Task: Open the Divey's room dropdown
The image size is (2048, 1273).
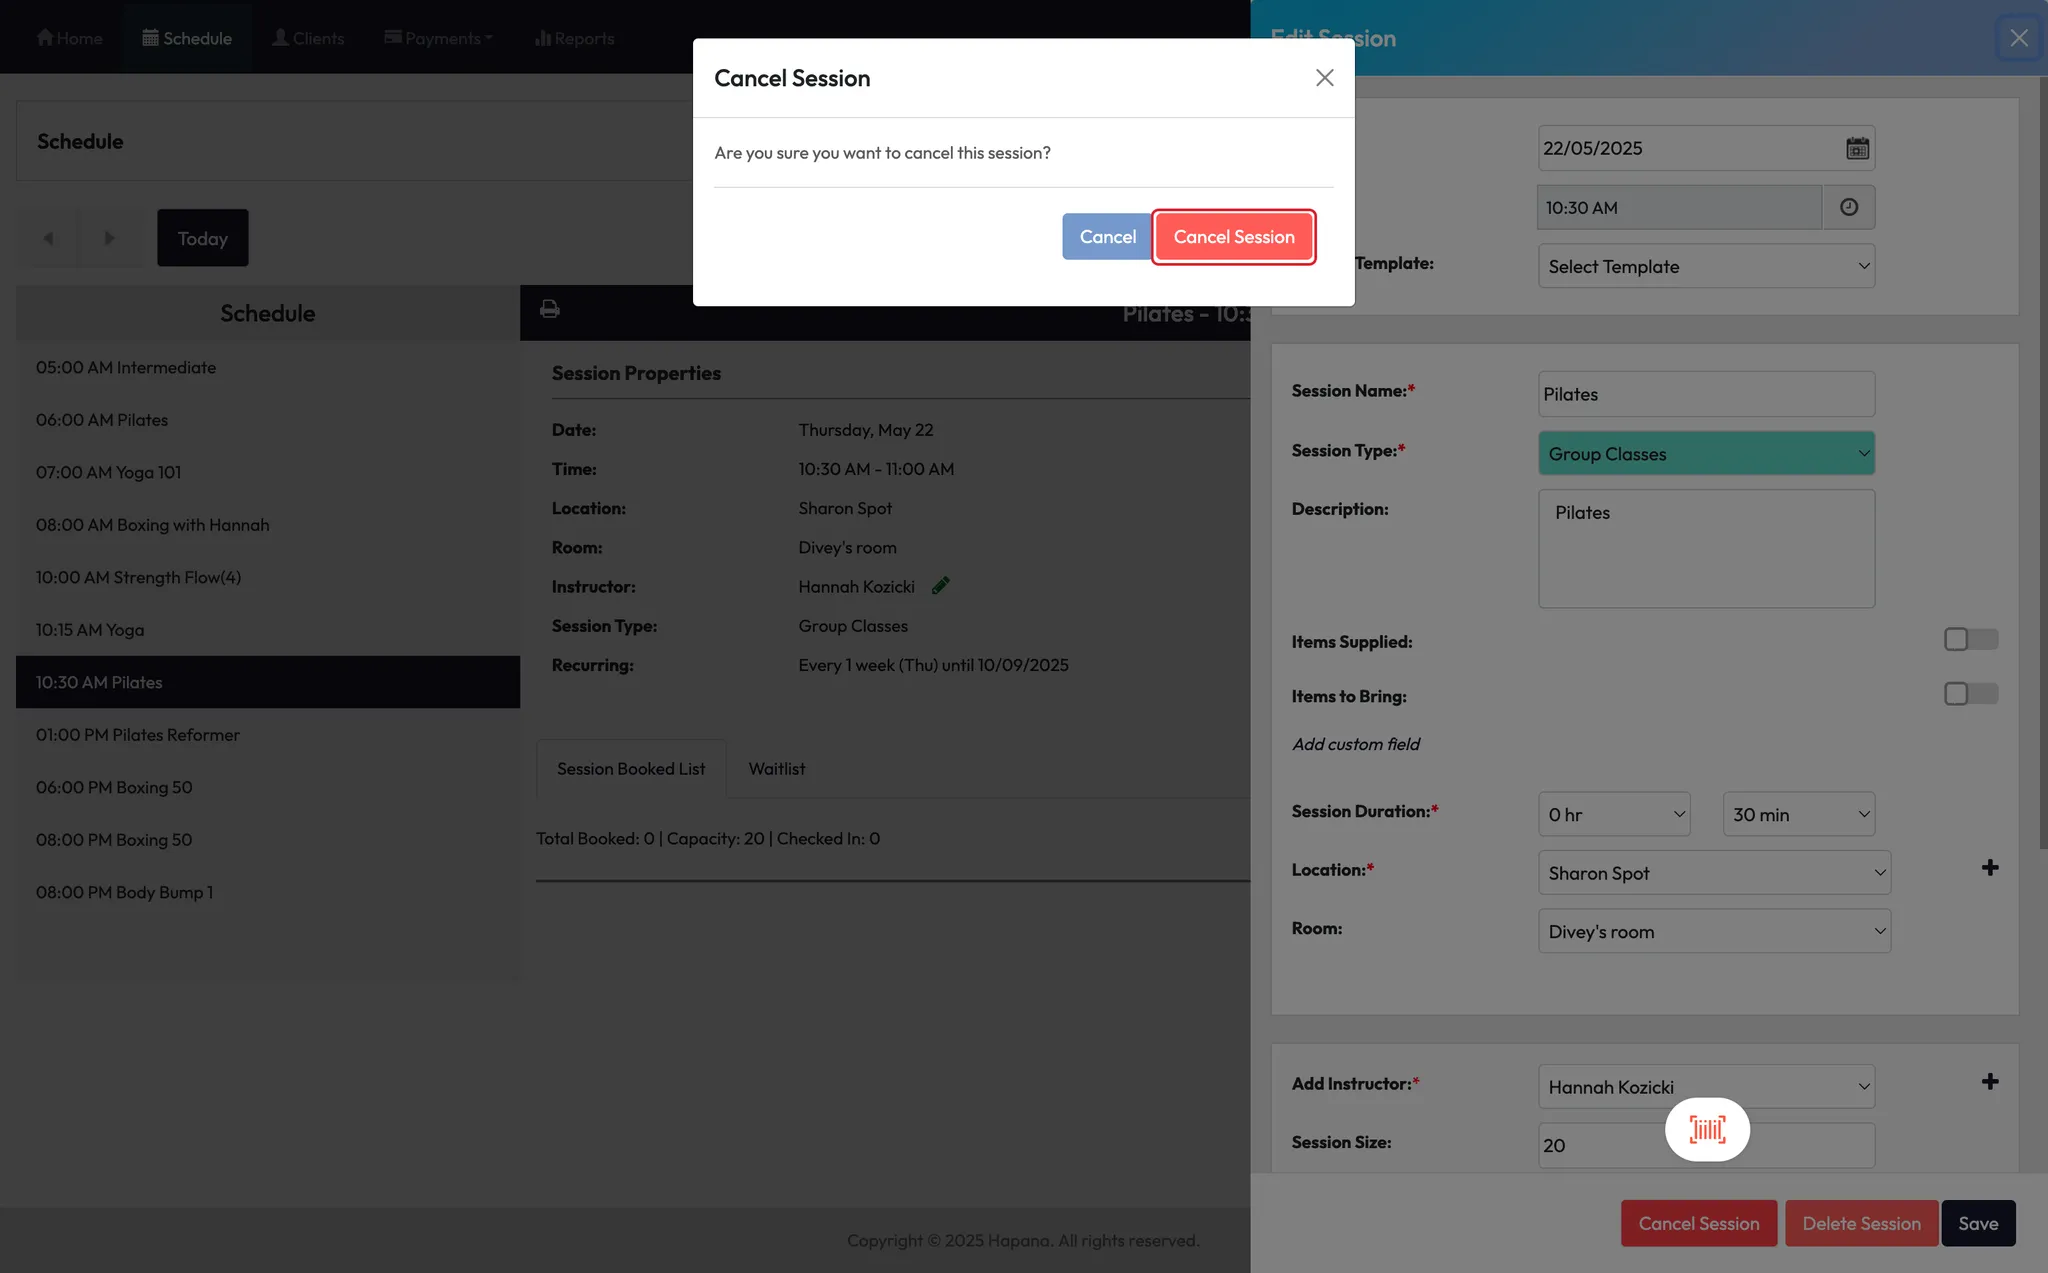Action: (1714, 932)
